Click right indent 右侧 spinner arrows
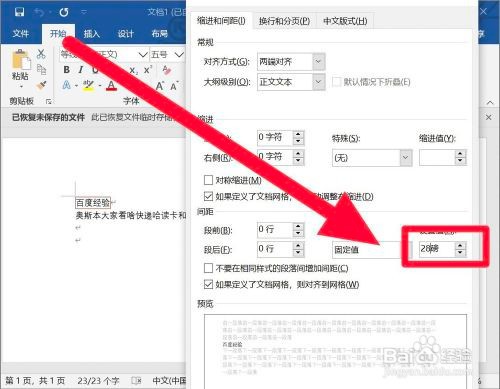 click(298, 157)
